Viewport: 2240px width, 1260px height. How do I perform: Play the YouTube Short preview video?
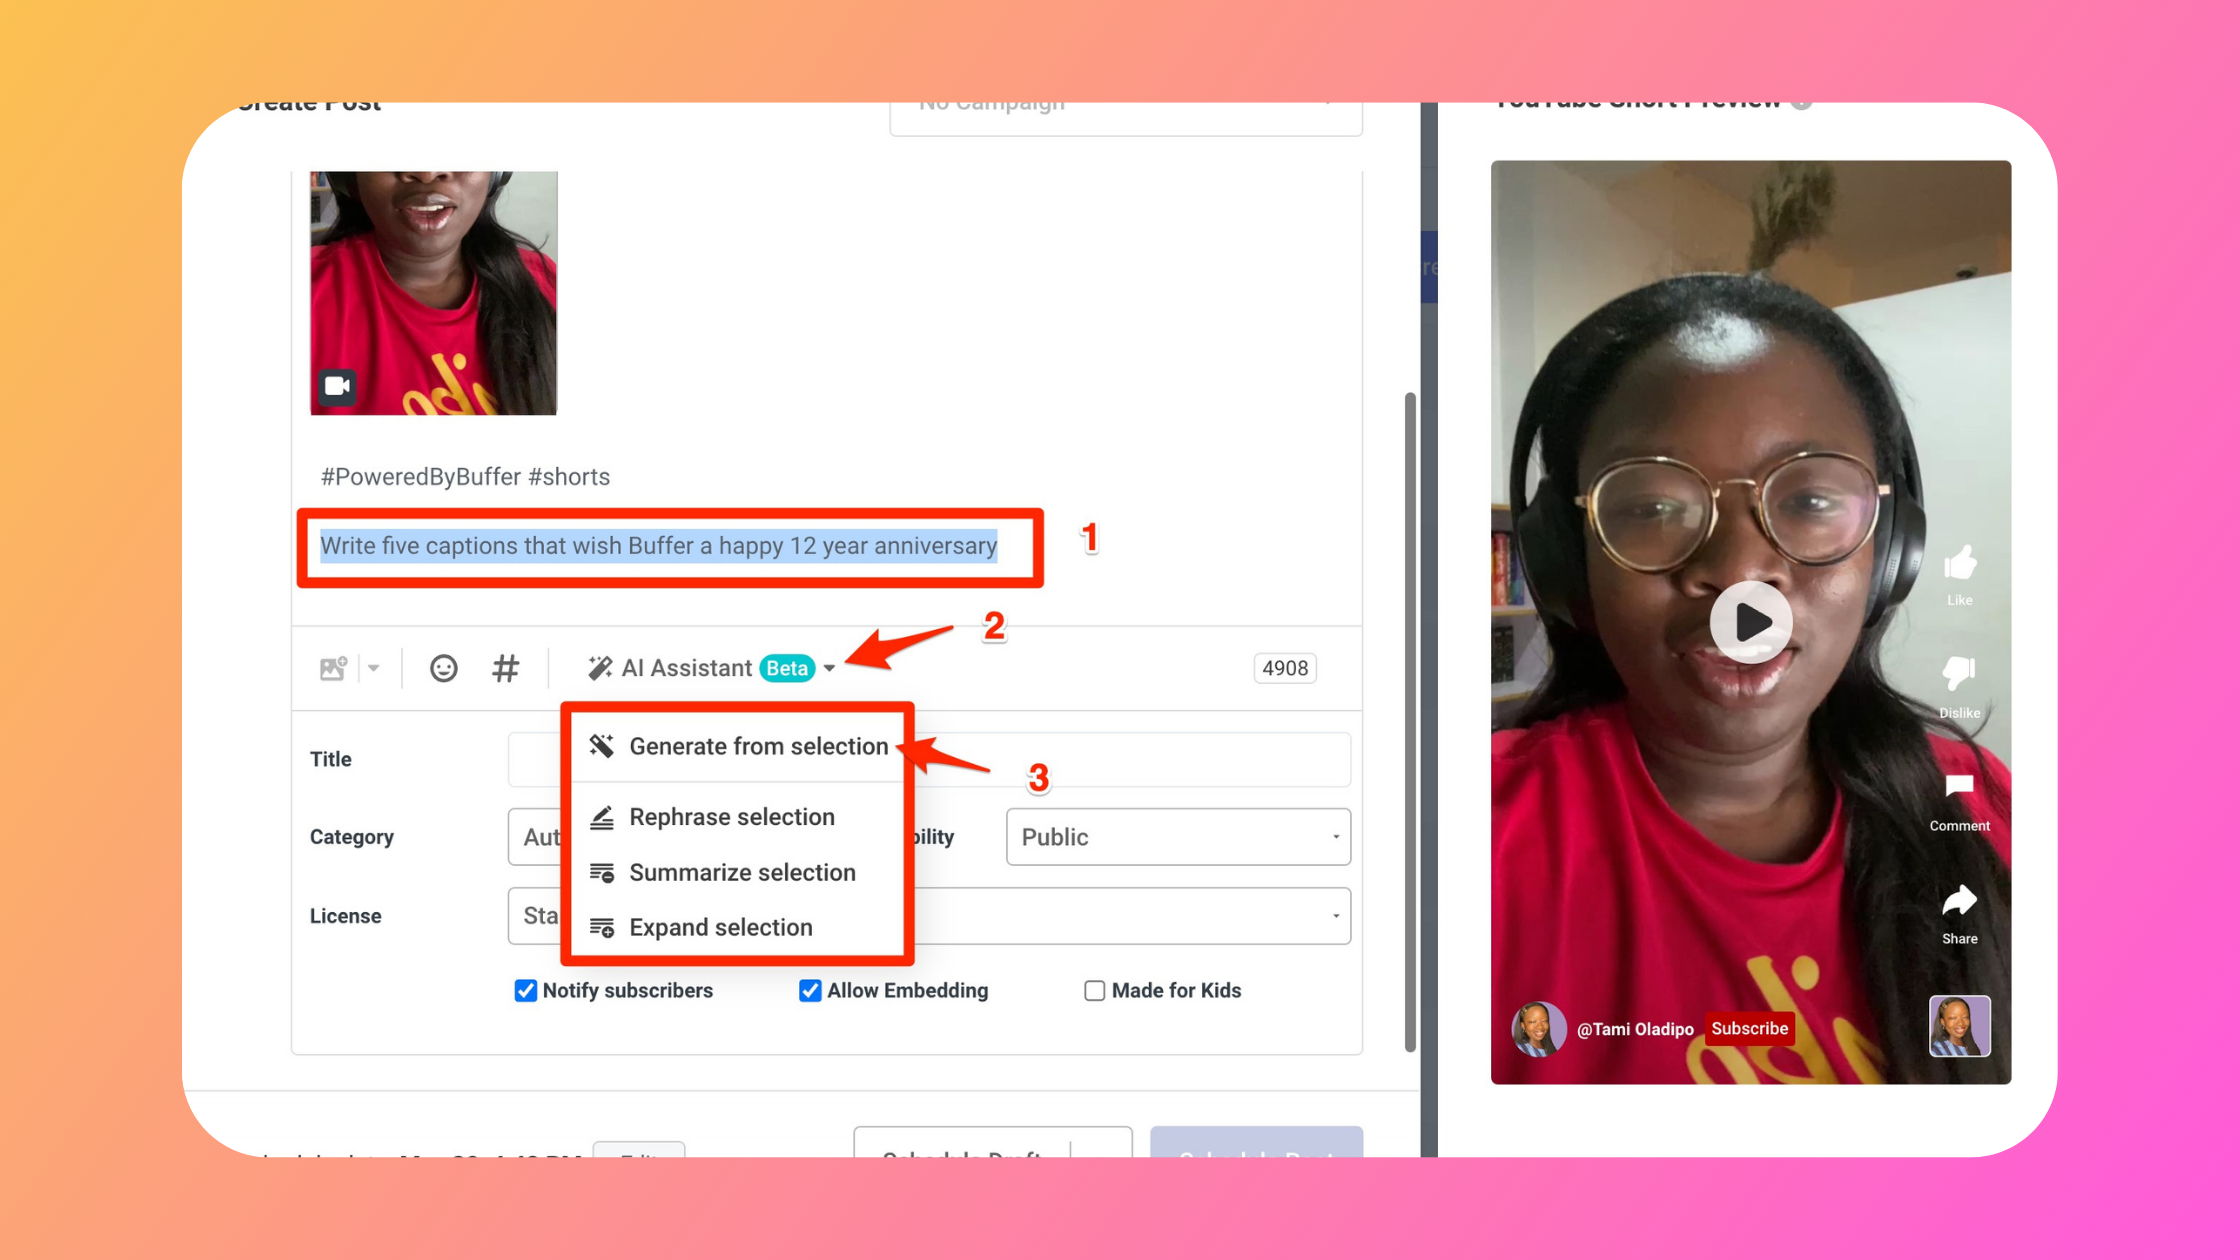1752,620
